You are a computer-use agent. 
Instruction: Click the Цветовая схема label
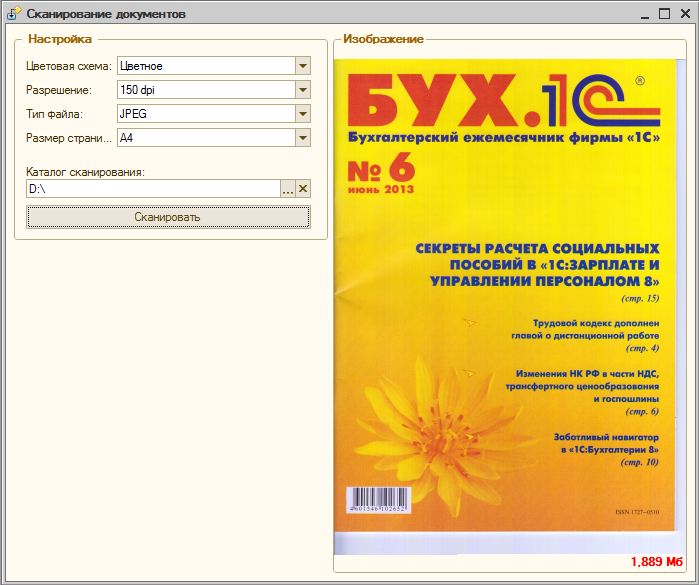pyautogui.click(x=69, y=66)
